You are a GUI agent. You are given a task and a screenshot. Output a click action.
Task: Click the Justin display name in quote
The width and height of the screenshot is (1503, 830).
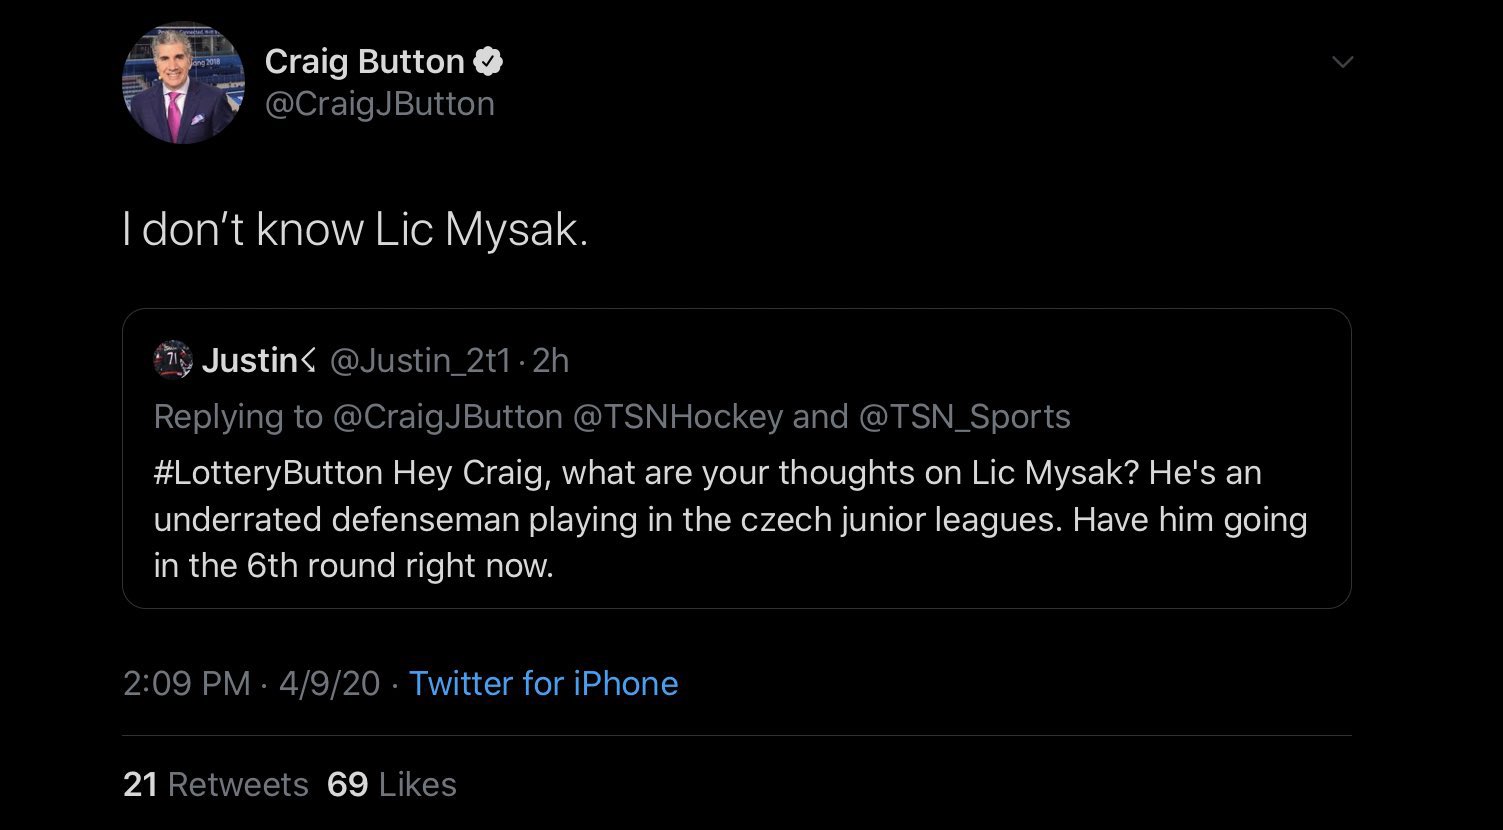click(x=250, y=360)
